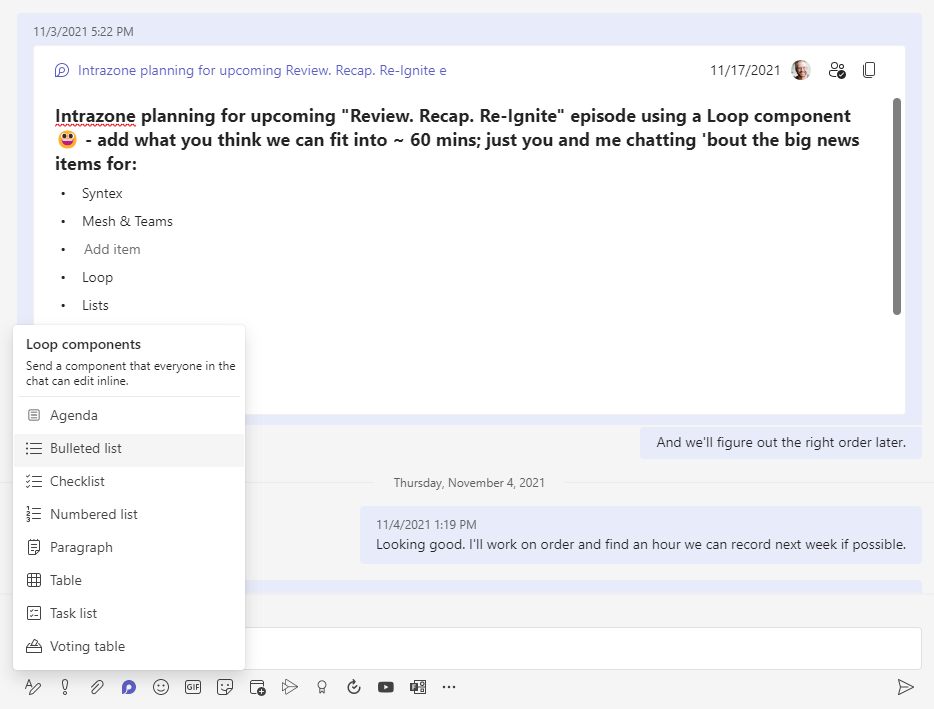The image size is (934, 709).
Task: Click the author avatar on Loop component
Action: pos(801,70)
